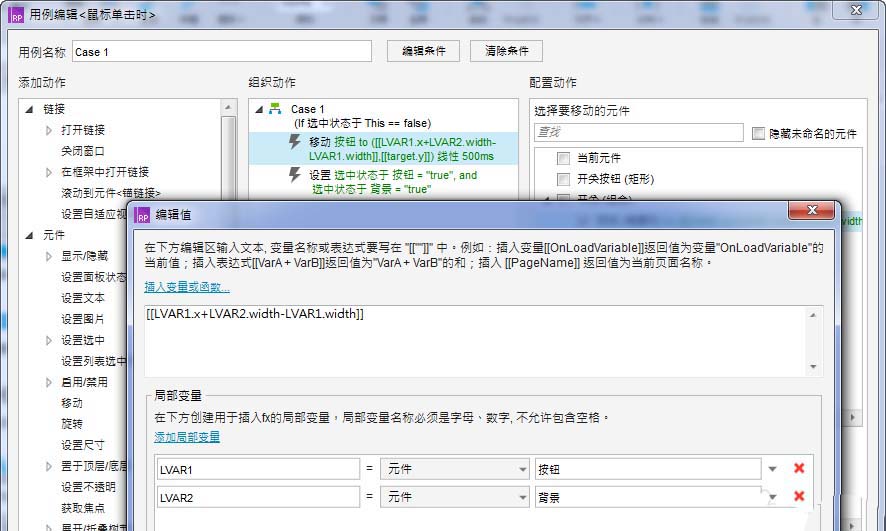Open the 背景 widget dropdown arrow
Image resolution: width=886 pixels, height=531 pixels.
tap(772, 497)
